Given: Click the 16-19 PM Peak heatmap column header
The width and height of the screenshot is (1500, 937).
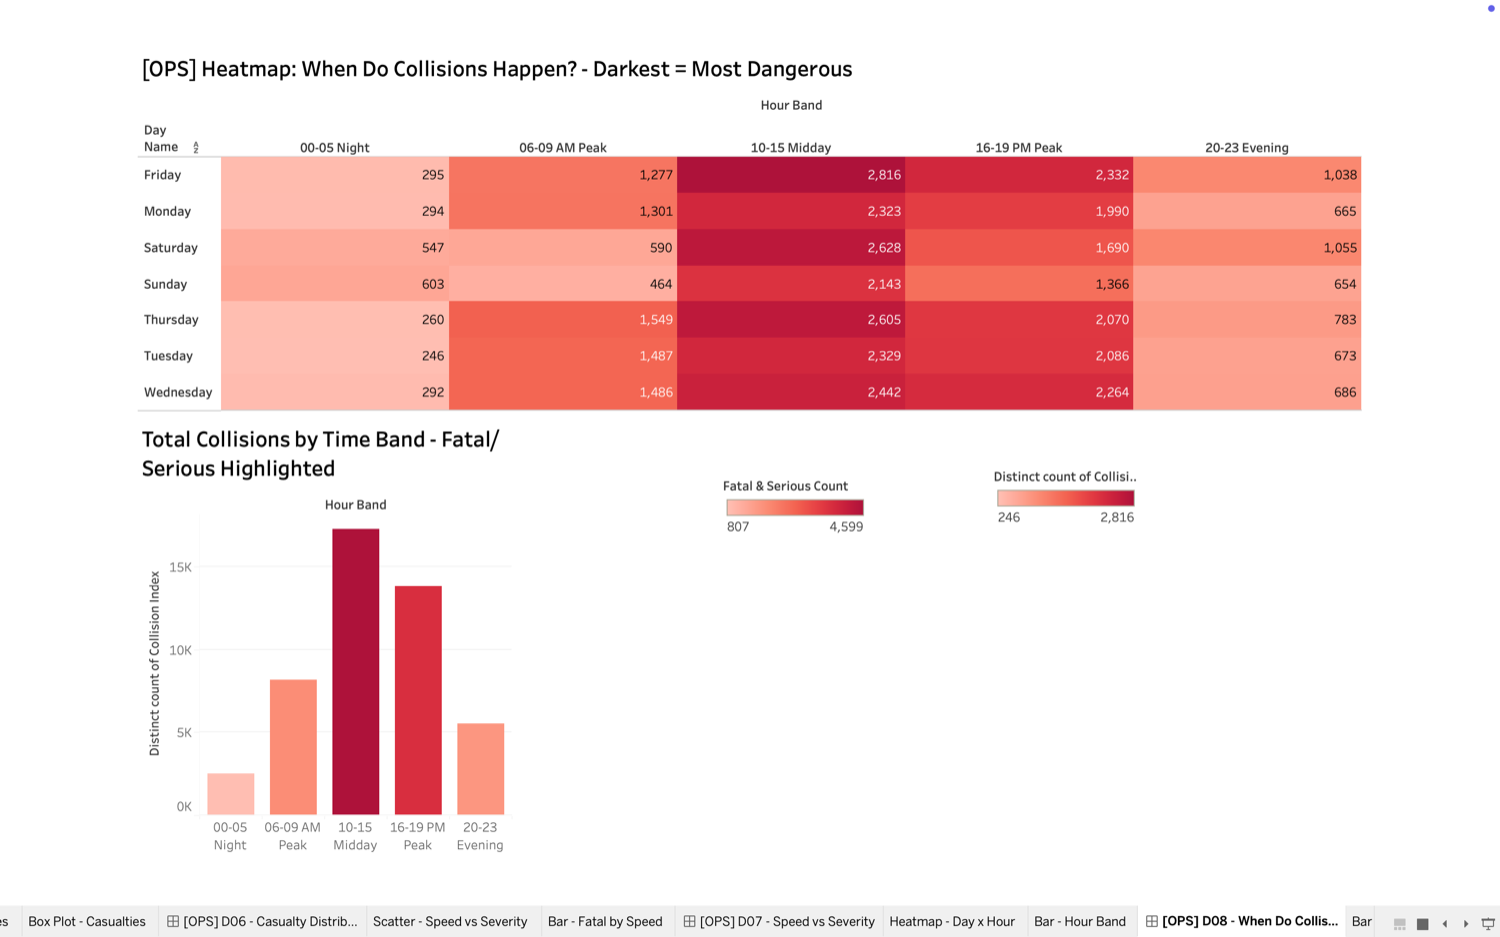Looking at the screenshot, I should 1019,147.
